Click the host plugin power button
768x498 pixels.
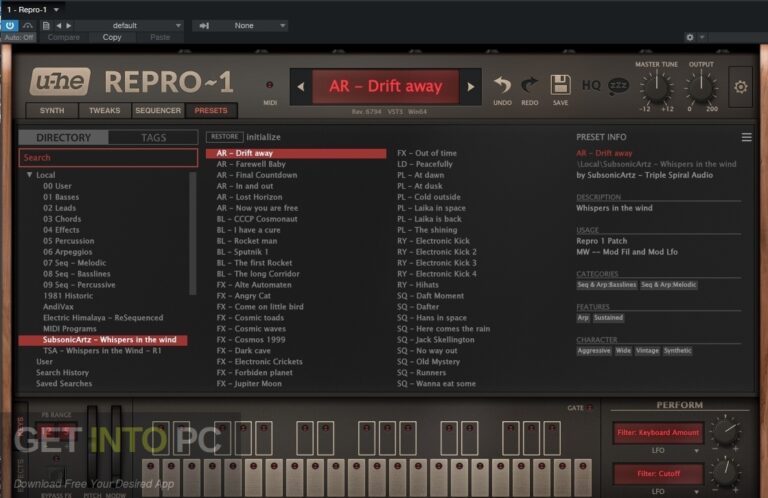[x=10, y=25]
